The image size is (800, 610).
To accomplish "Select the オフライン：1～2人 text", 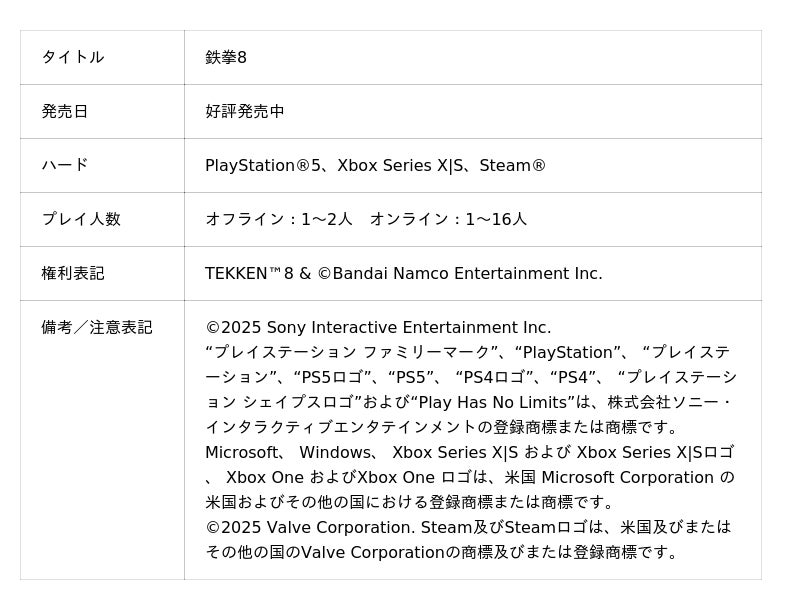I will tap(279, 219).
